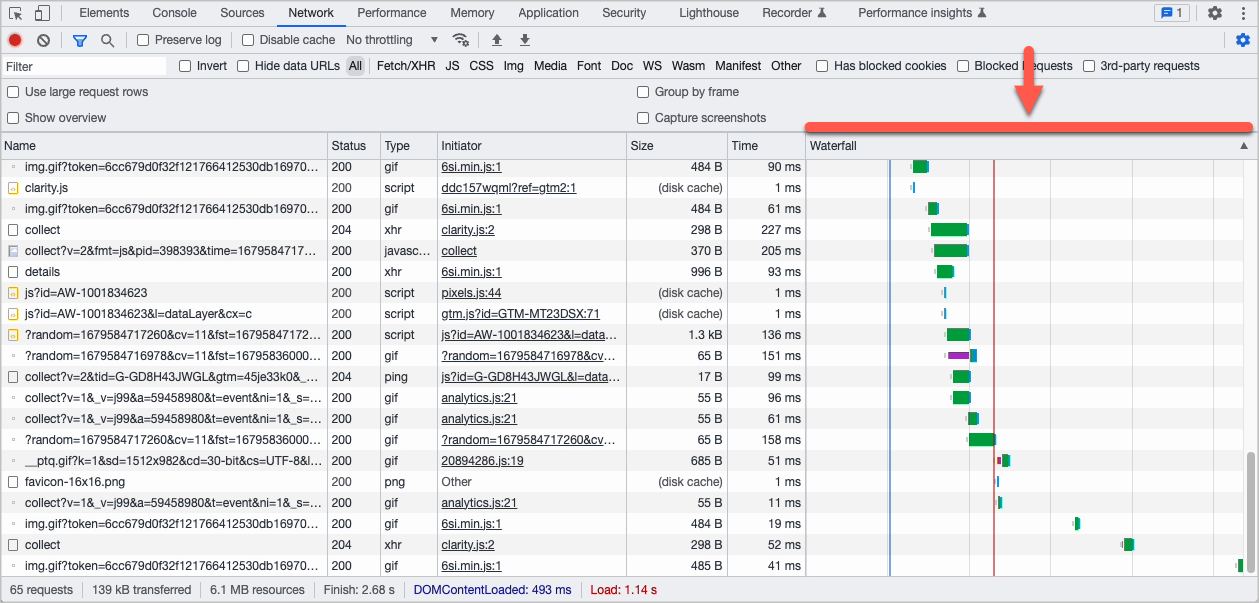Open initiator link 20894286.js:19
Image resolution: width=1259 pixels, height=603 pixels.
[482, 461]
